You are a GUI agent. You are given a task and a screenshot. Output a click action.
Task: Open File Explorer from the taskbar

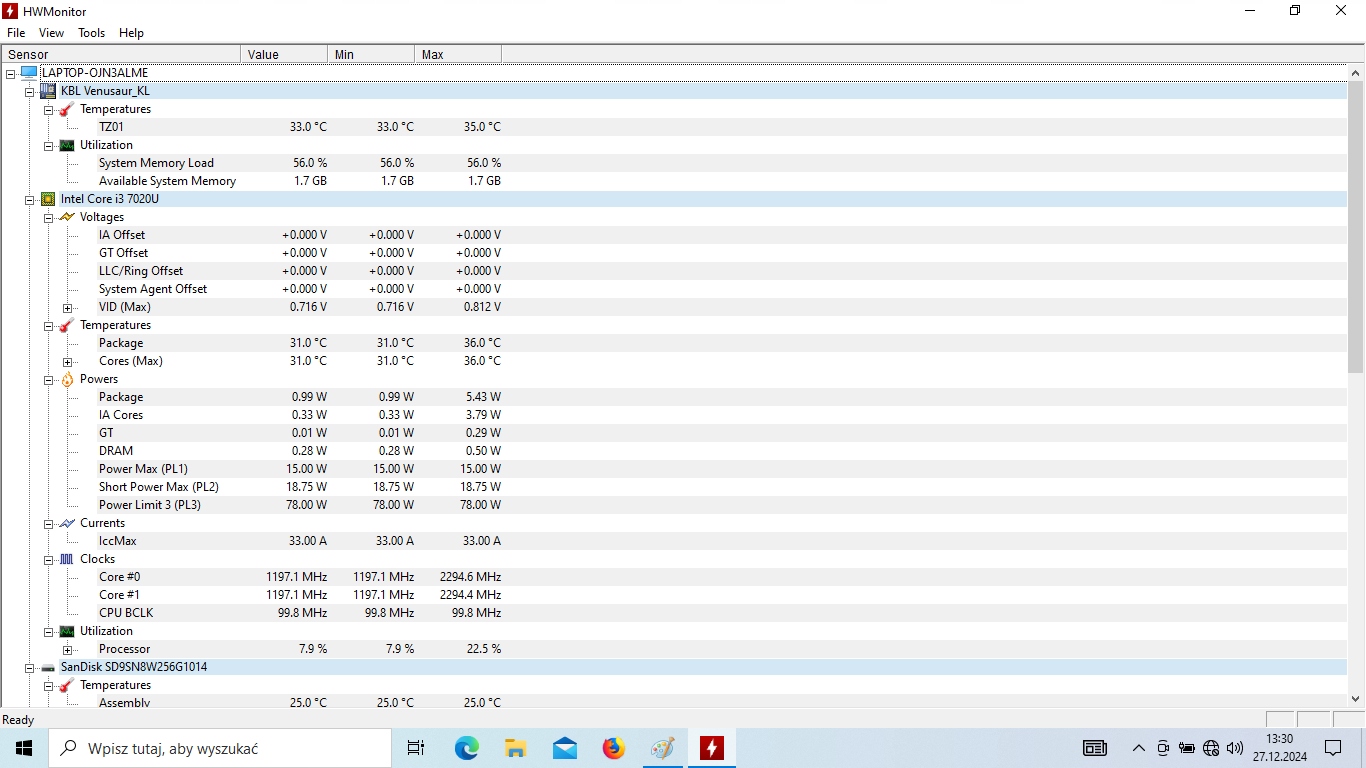[515, 748]
